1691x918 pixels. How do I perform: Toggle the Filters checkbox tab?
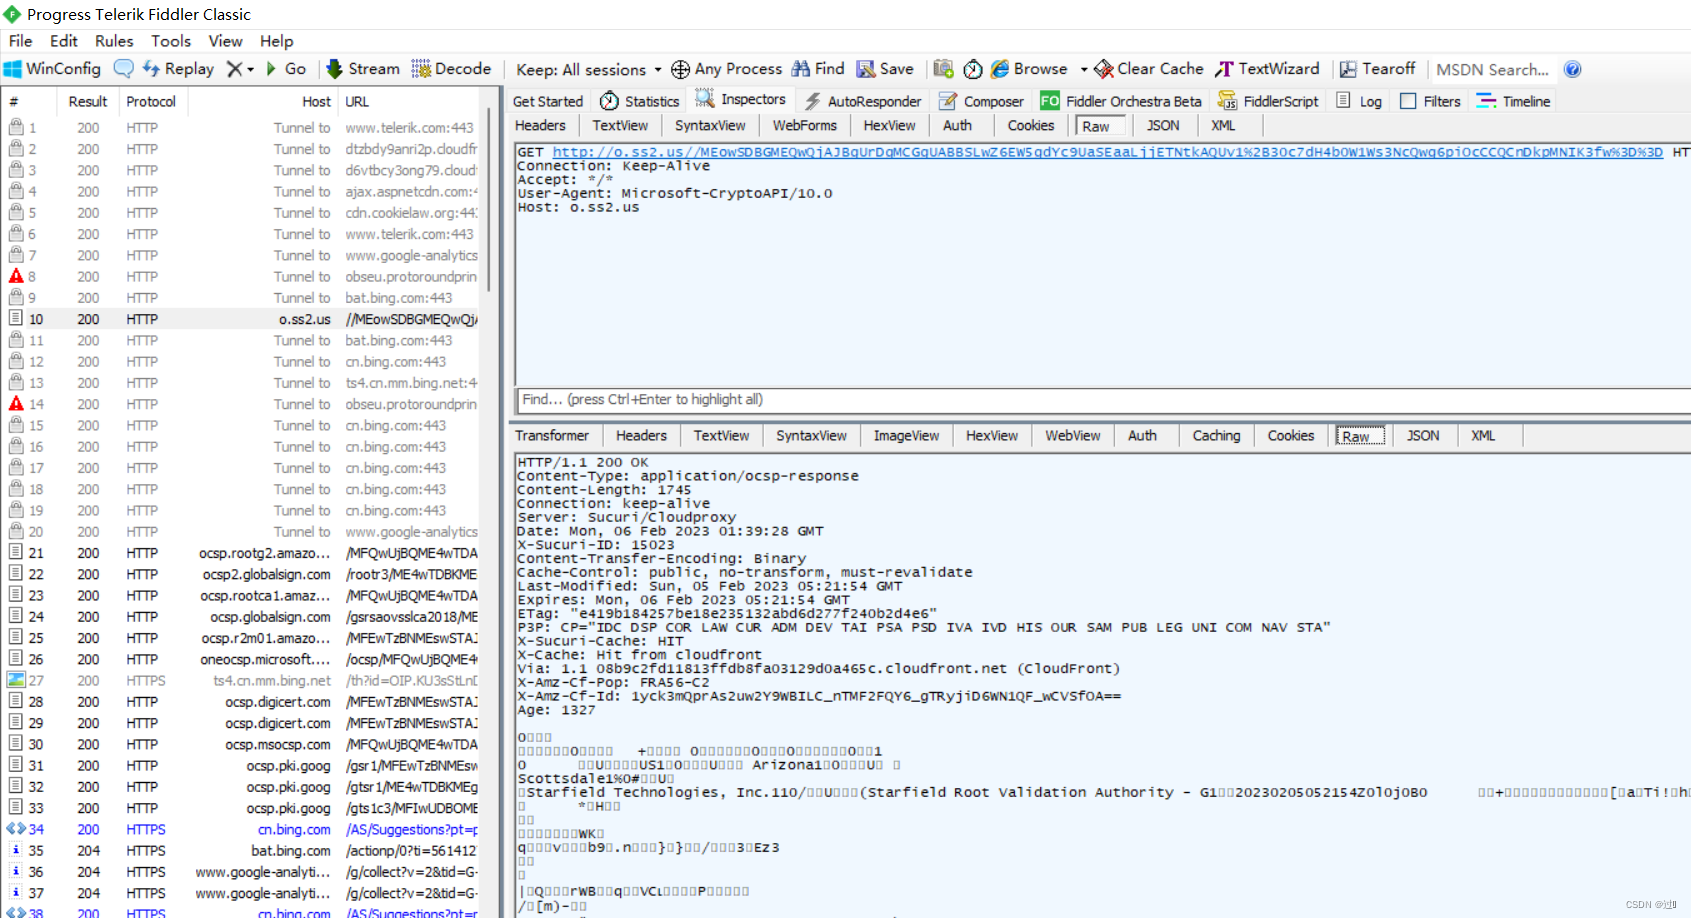(x=1431, y=101)
